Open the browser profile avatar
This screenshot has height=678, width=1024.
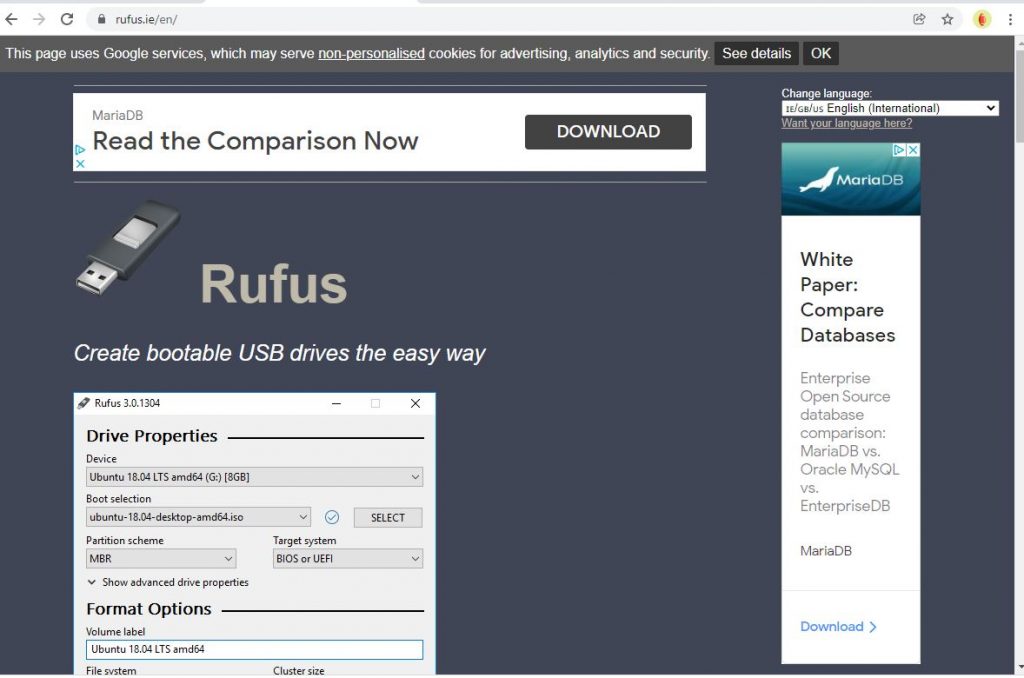[982, 20]
